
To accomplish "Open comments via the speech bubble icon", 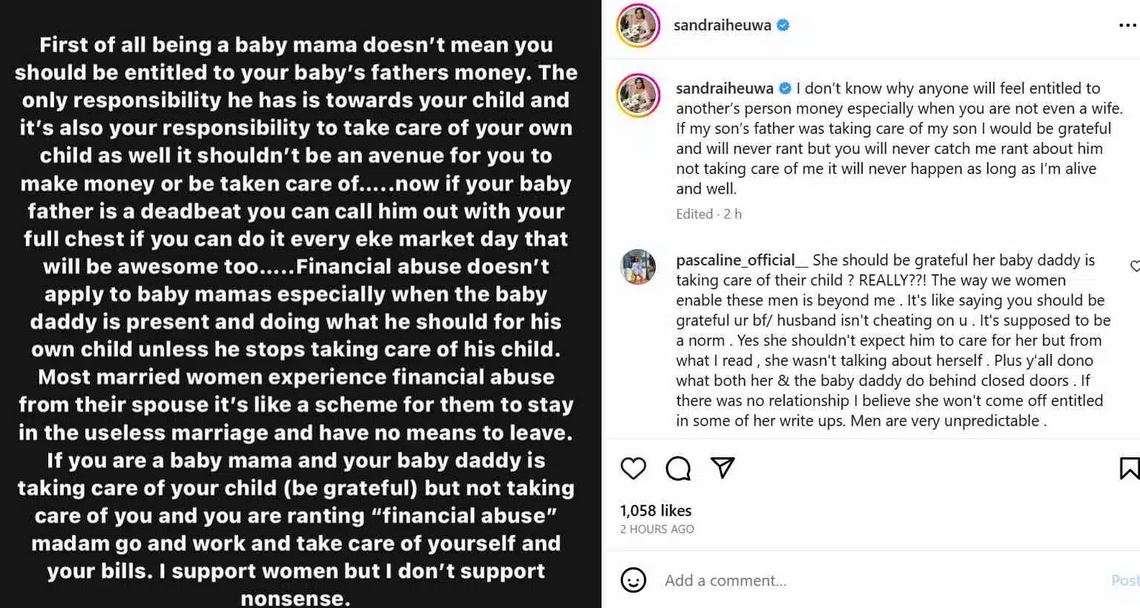I will pos(678,468).
